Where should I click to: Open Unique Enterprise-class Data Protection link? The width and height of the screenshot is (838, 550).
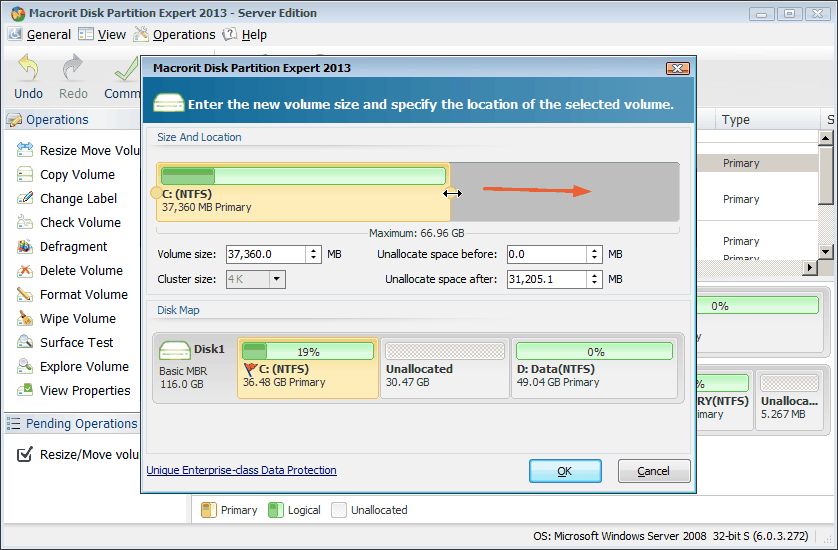pos(242,470)
